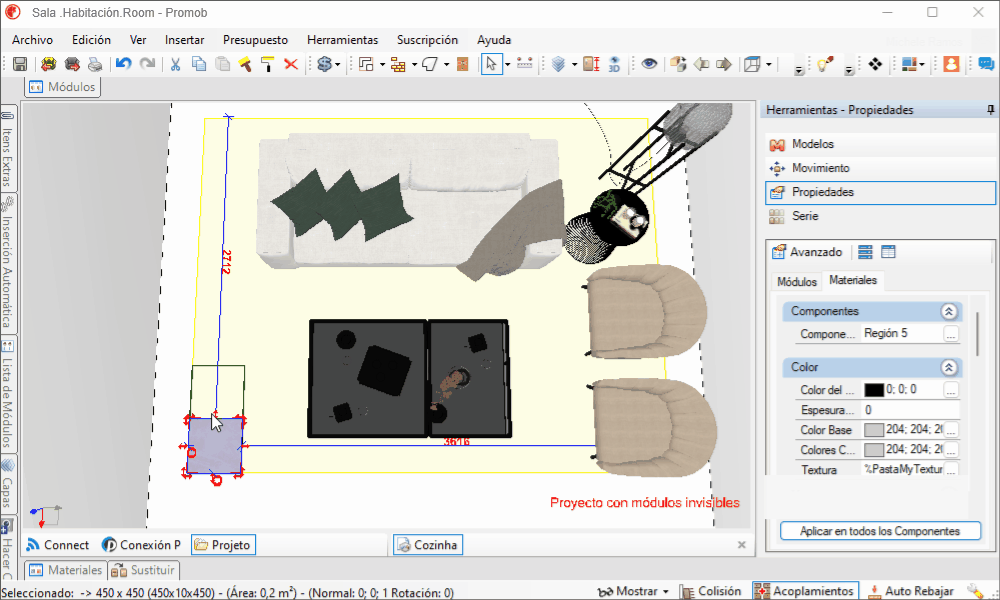This screenshot has width=1000, height=600.
Task: Open the Mostrar dropdown
Action: [x=633, y=591]
